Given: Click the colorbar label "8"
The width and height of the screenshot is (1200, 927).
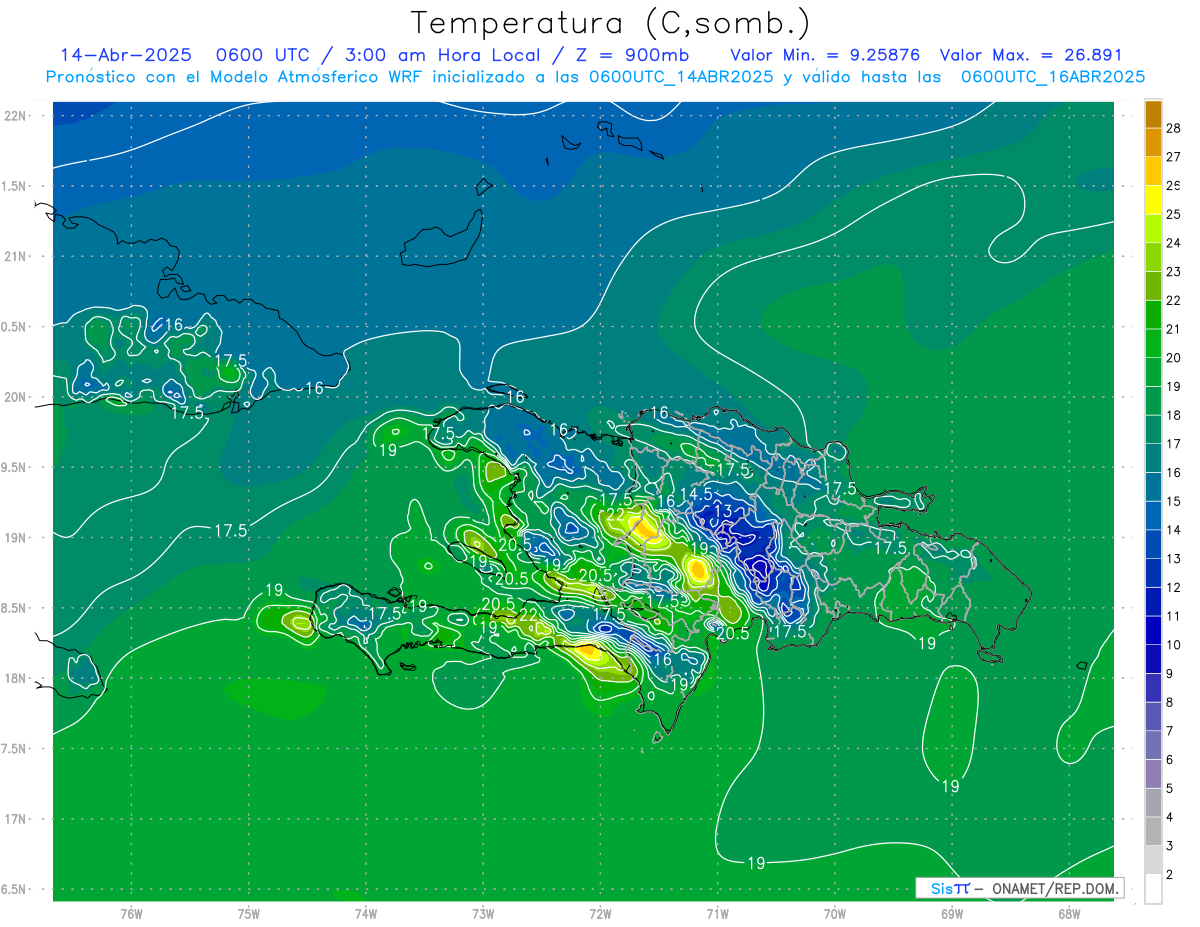Looking at the screenshot, I should [1170, 702].
